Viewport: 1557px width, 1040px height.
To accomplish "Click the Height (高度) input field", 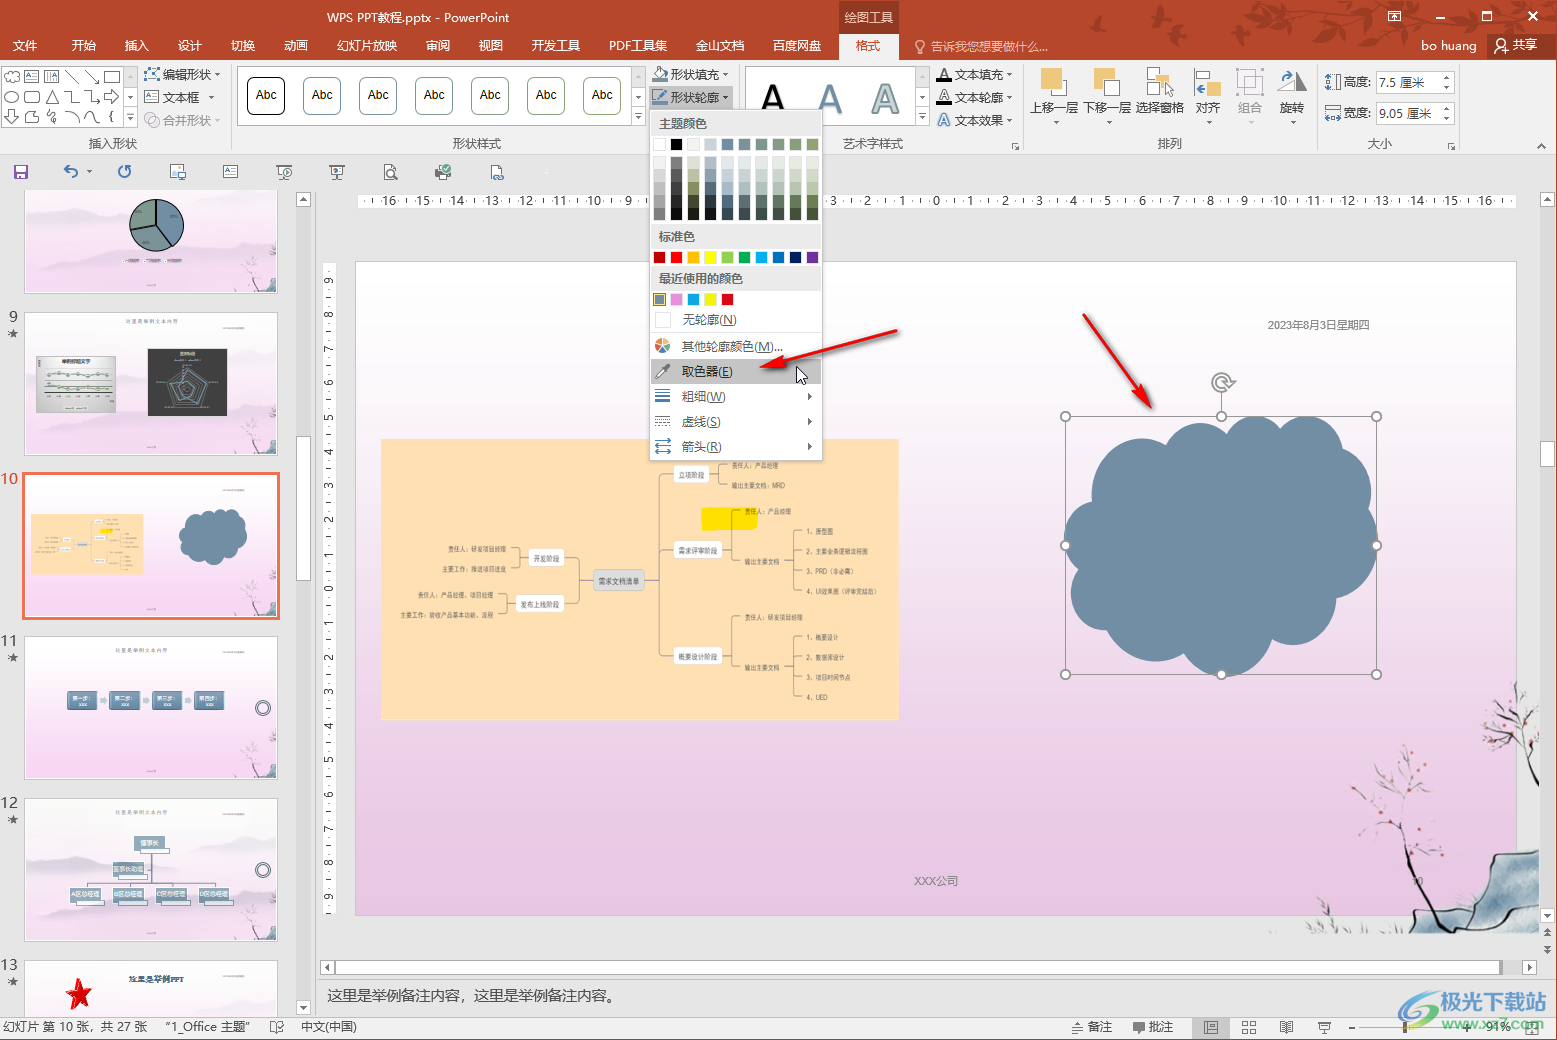I will tap(1408, 82).
